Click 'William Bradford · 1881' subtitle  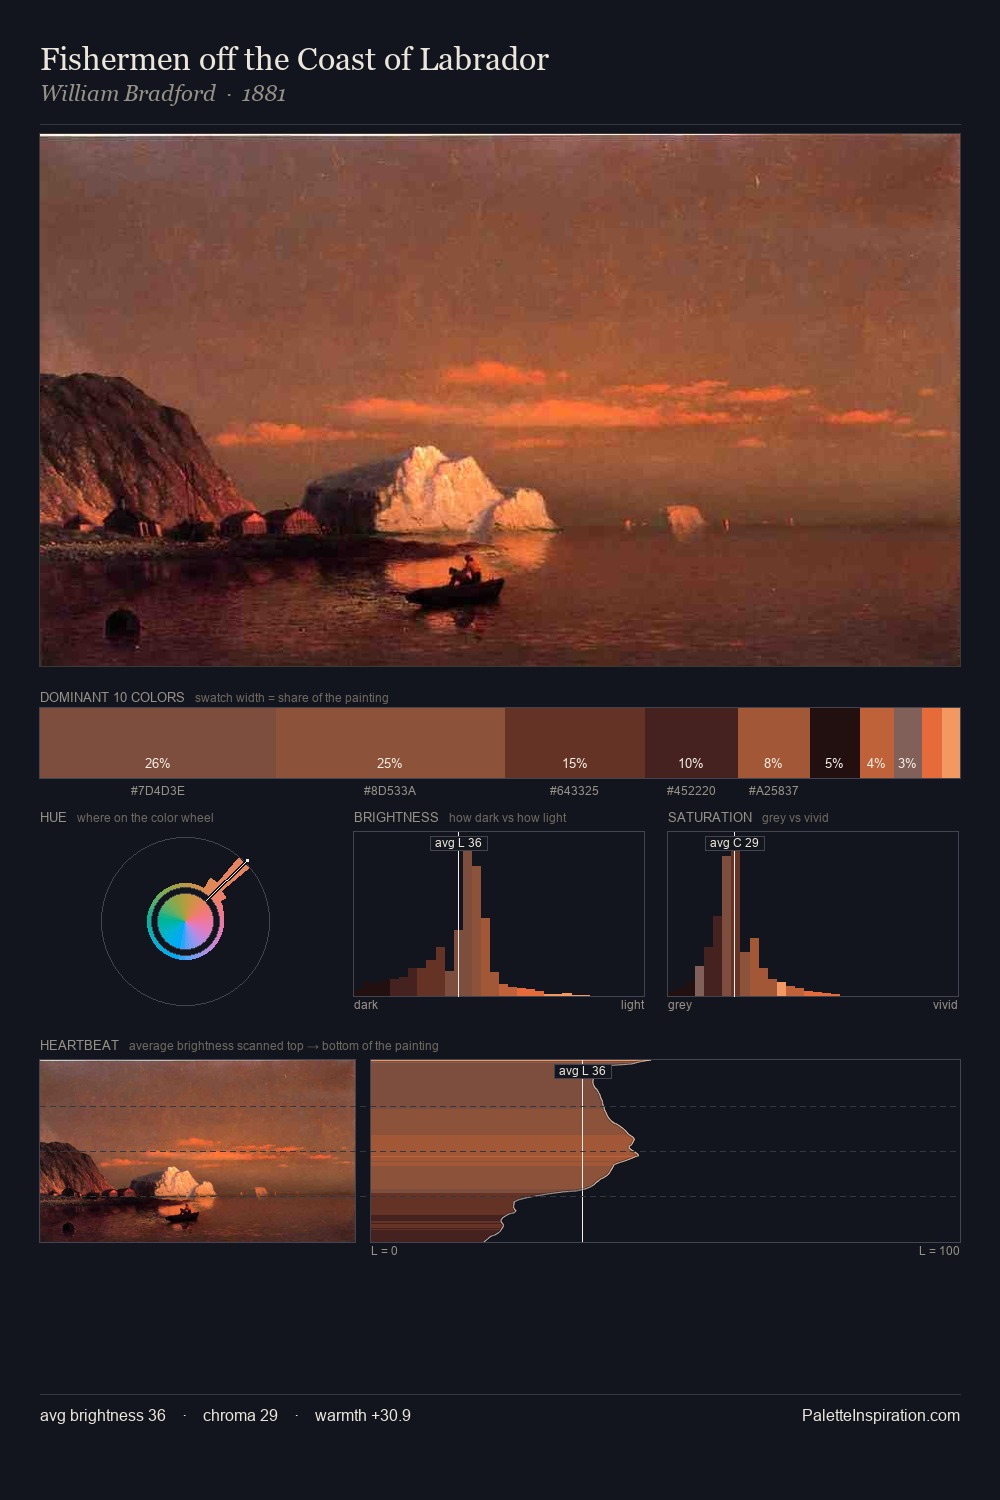point(163,94)
